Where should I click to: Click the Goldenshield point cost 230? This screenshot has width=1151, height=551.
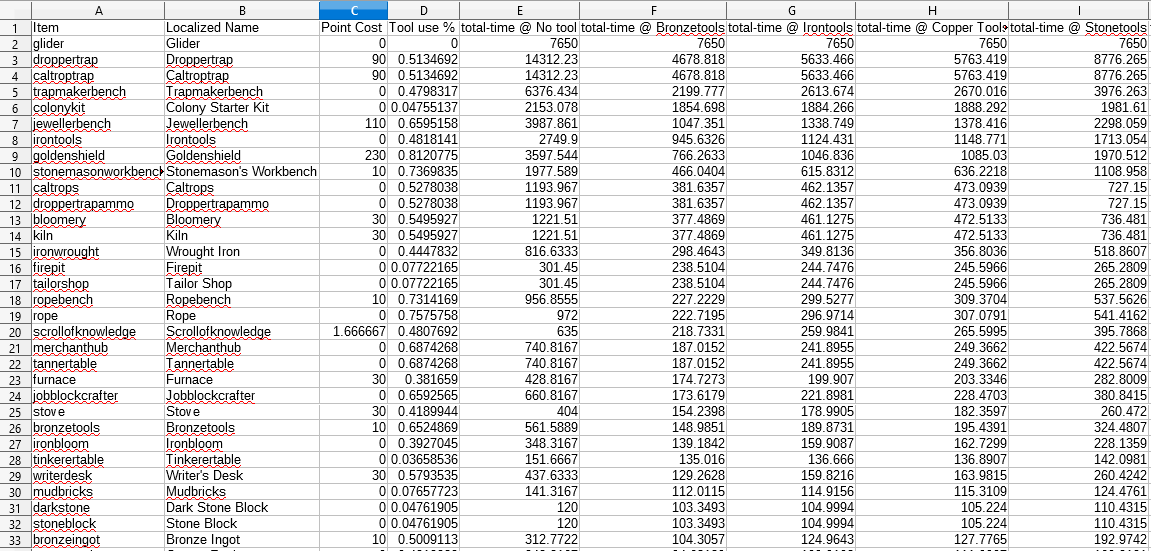pyautogui.click(x=353, y=156)
